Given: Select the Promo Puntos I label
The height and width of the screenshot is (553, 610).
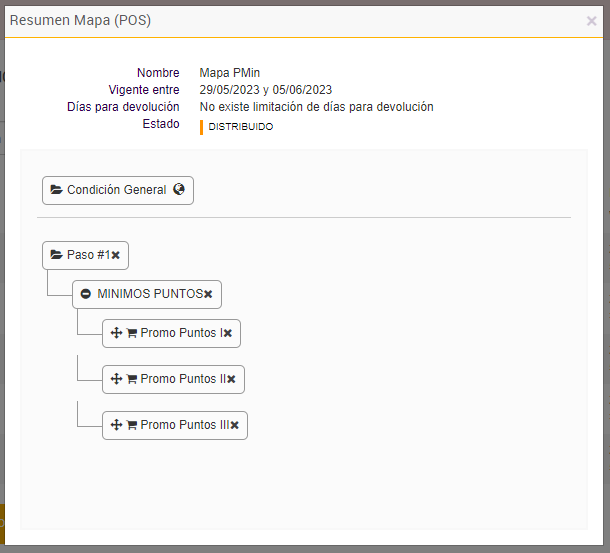Looking at the screenshot, I should pyautogui.click(x=181, y=333).
